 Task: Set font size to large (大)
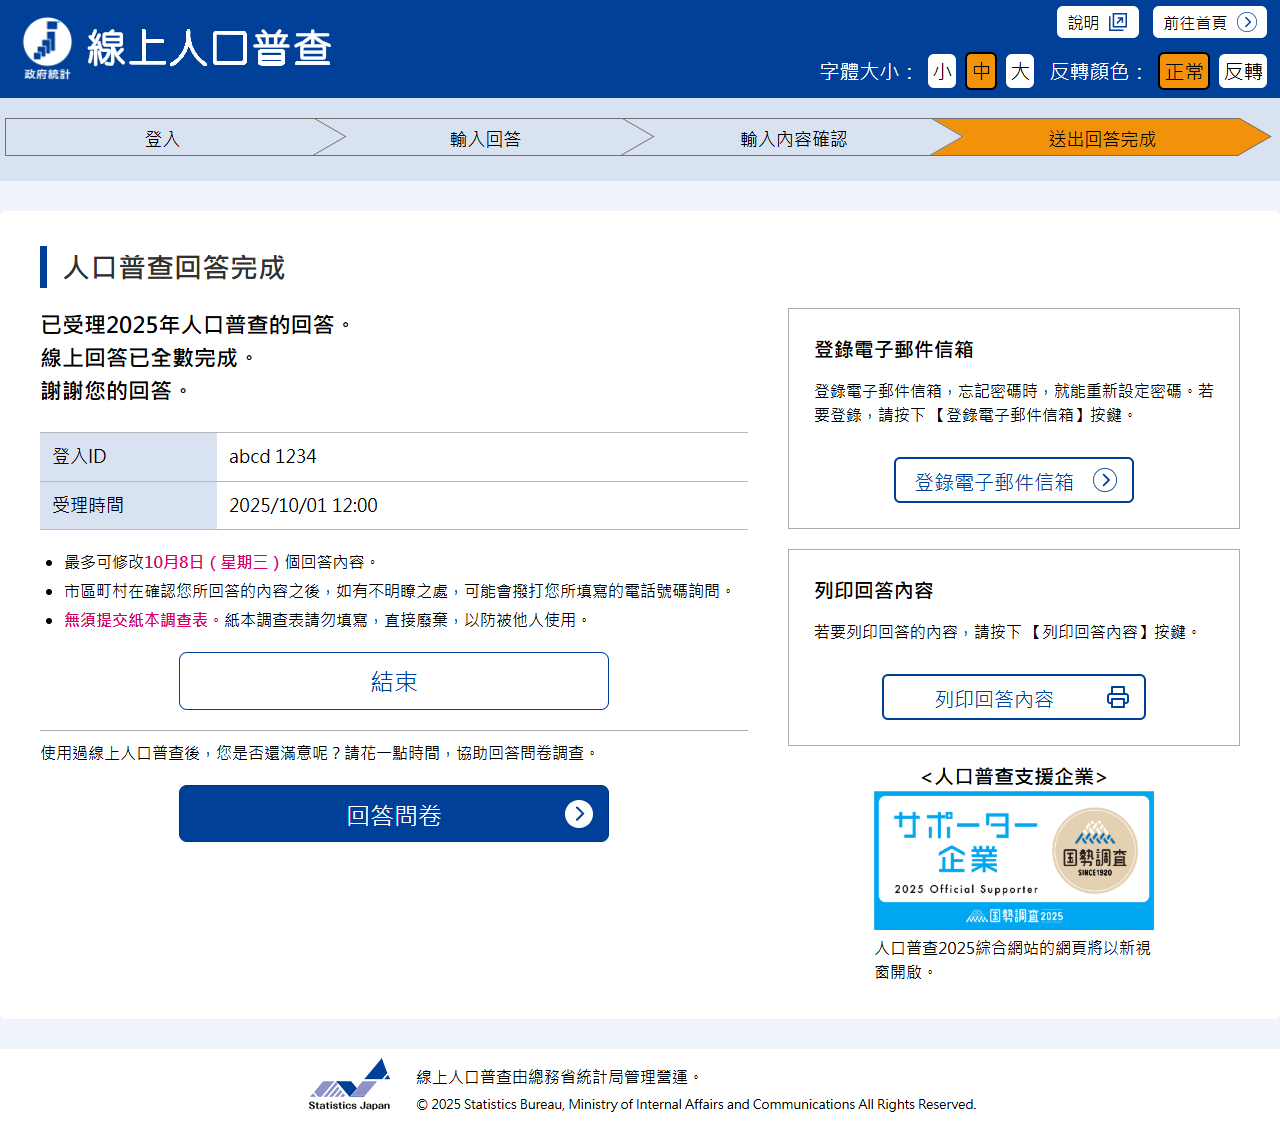(1019, 71)
